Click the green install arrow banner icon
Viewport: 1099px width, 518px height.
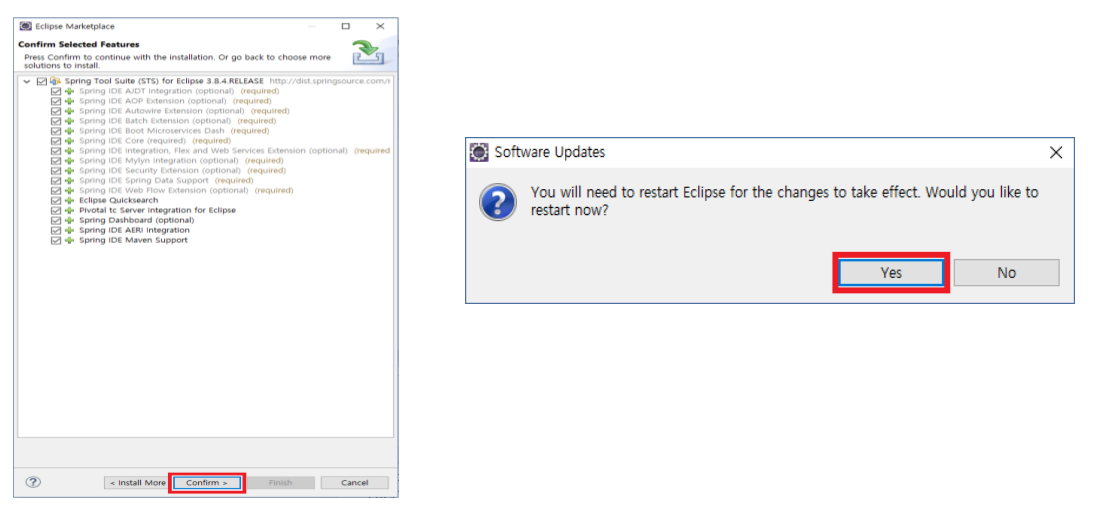(369, 53)
